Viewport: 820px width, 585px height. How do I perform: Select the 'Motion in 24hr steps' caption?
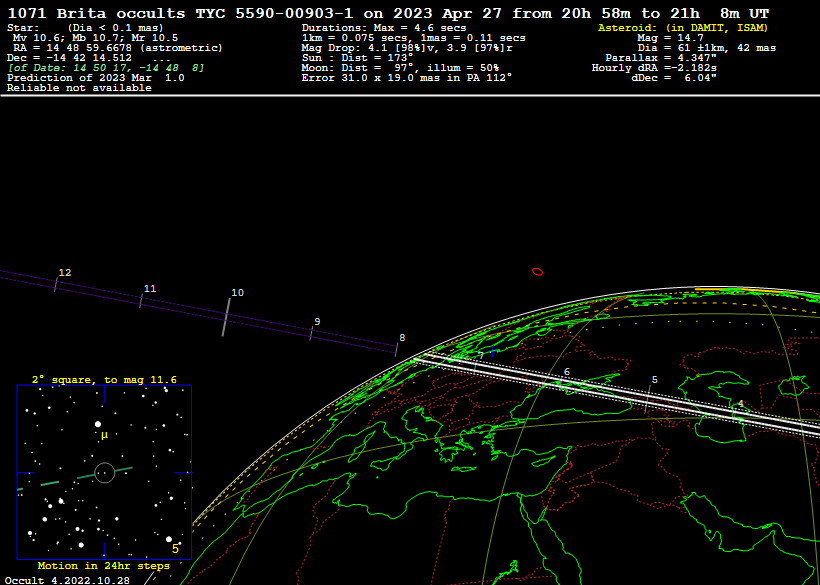click(x=104, y=566)
